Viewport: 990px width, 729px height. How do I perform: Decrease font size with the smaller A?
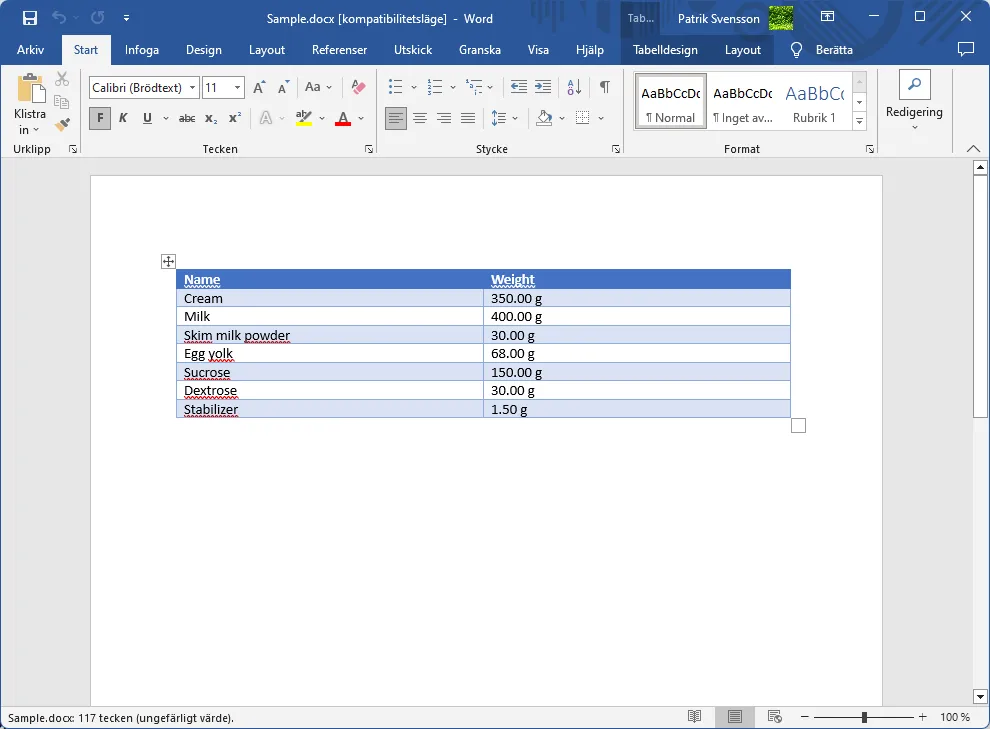pos(283,87)
